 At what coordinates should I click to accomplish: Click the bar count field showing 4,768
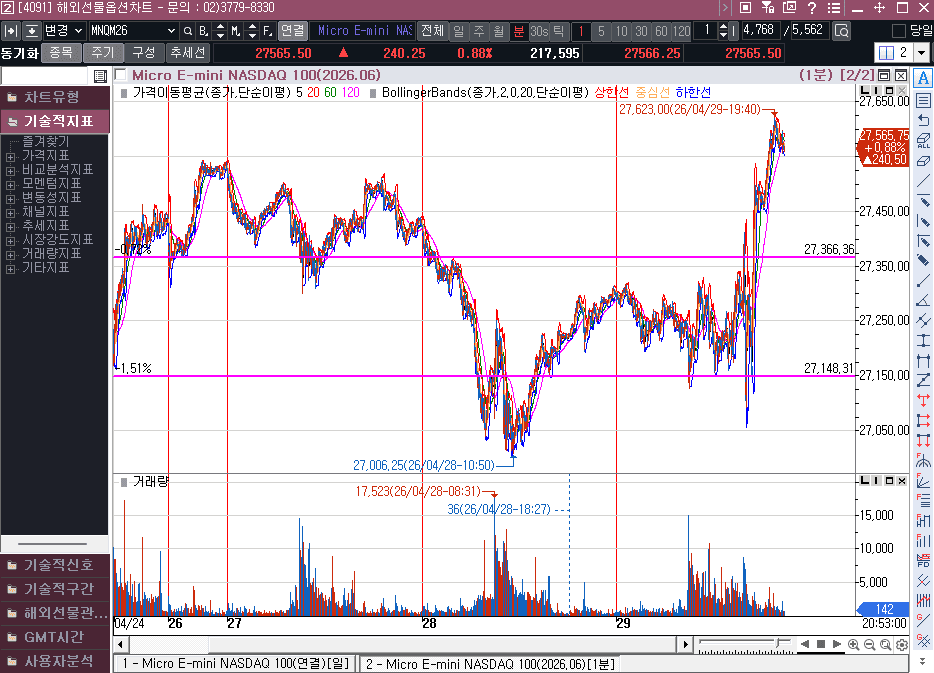pyautogui.click(x=760, y=30)
